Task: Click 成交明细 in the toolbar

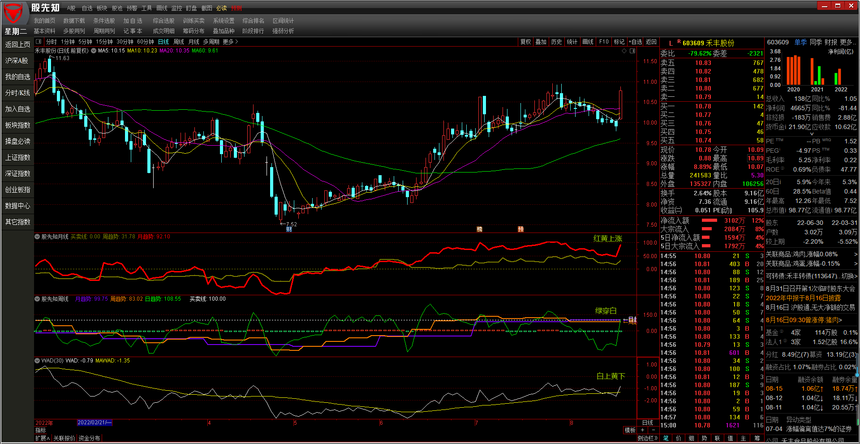Action: 163,31
